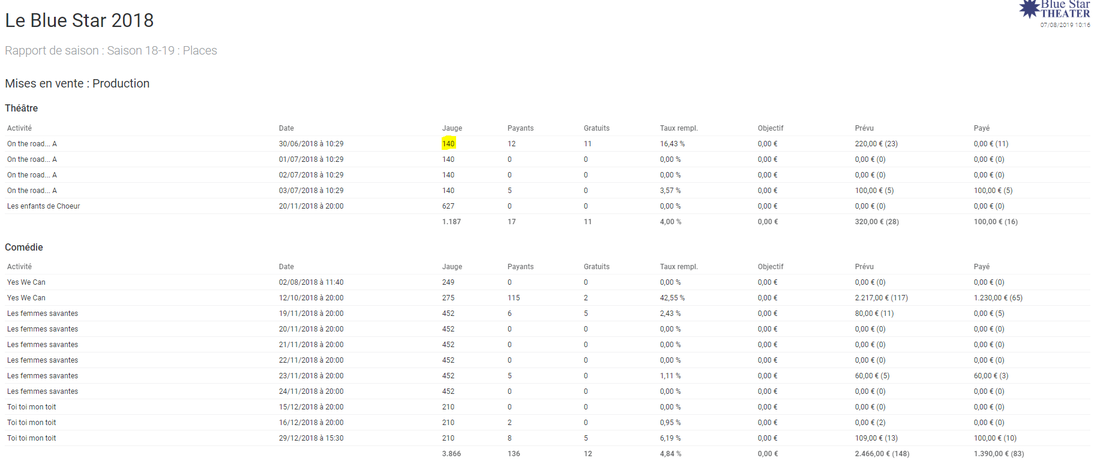Select the Comédie section heading
Screen dimensions: 1100x467
tap(24, 247)
